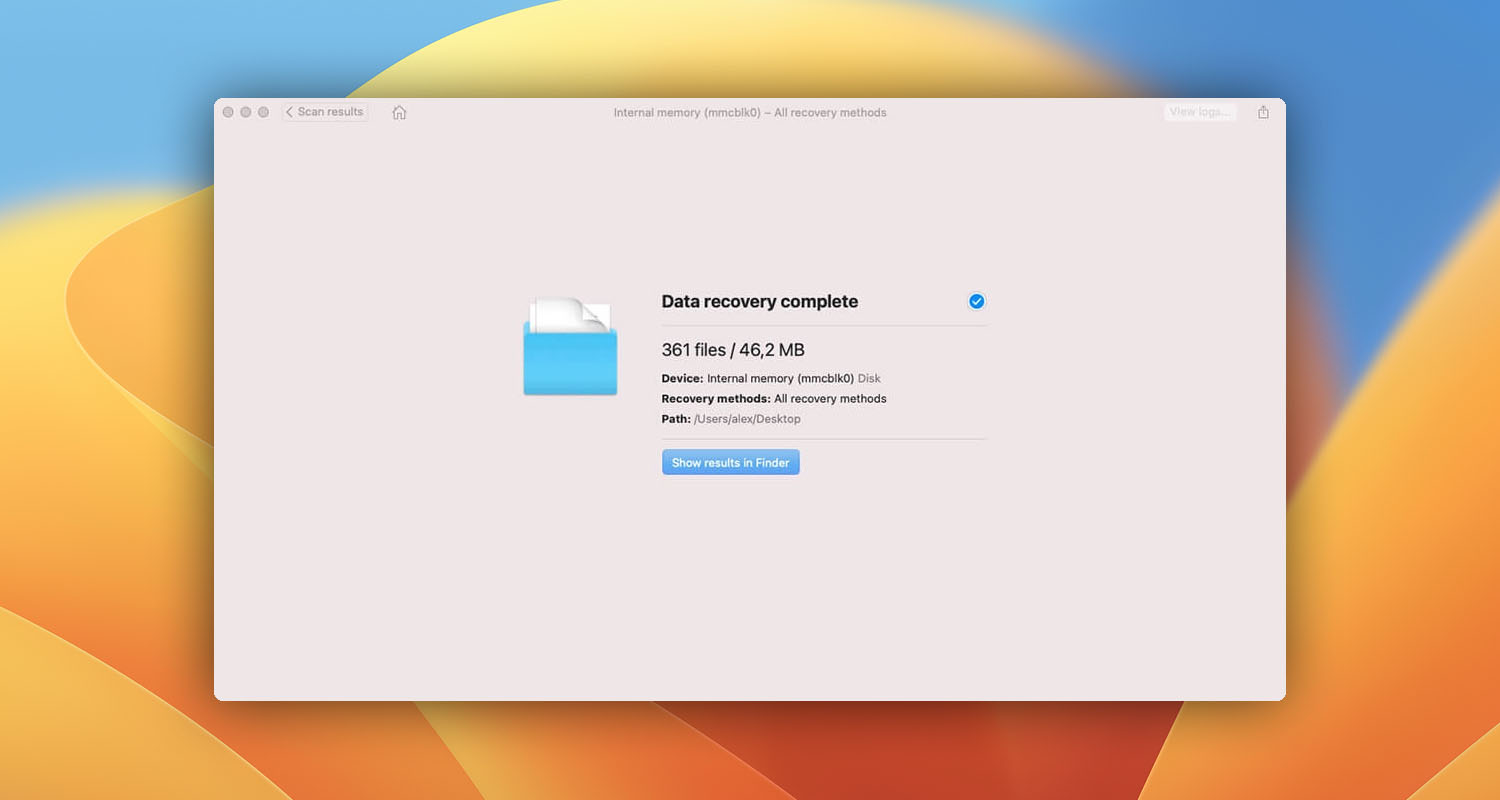Viewport: 1500px width, 800px height.
Task: Click the share icon in title bar
Action: (1263, 112)
